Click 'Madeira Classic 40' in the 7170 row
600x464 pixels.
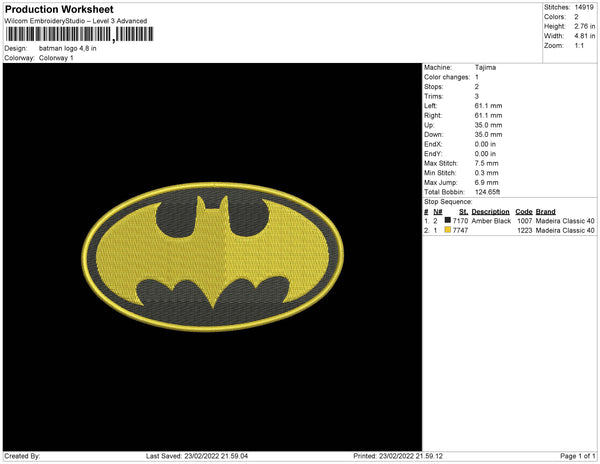coord(565,221)
